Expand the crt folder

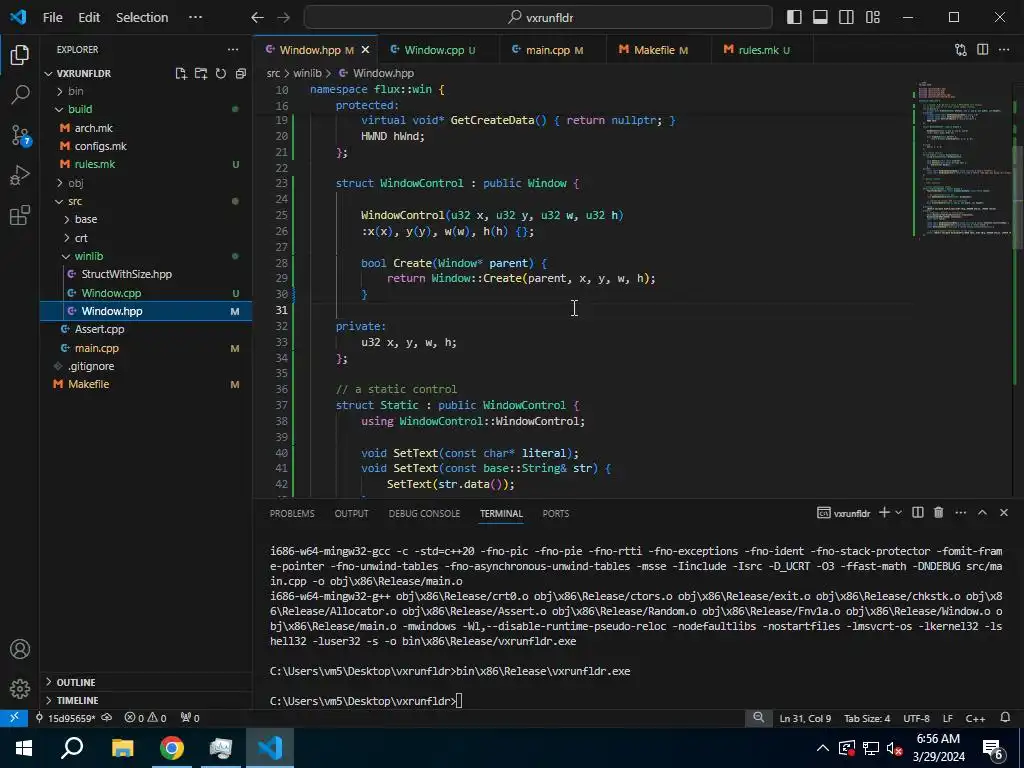pyautogui.click(x=146, y=238)
